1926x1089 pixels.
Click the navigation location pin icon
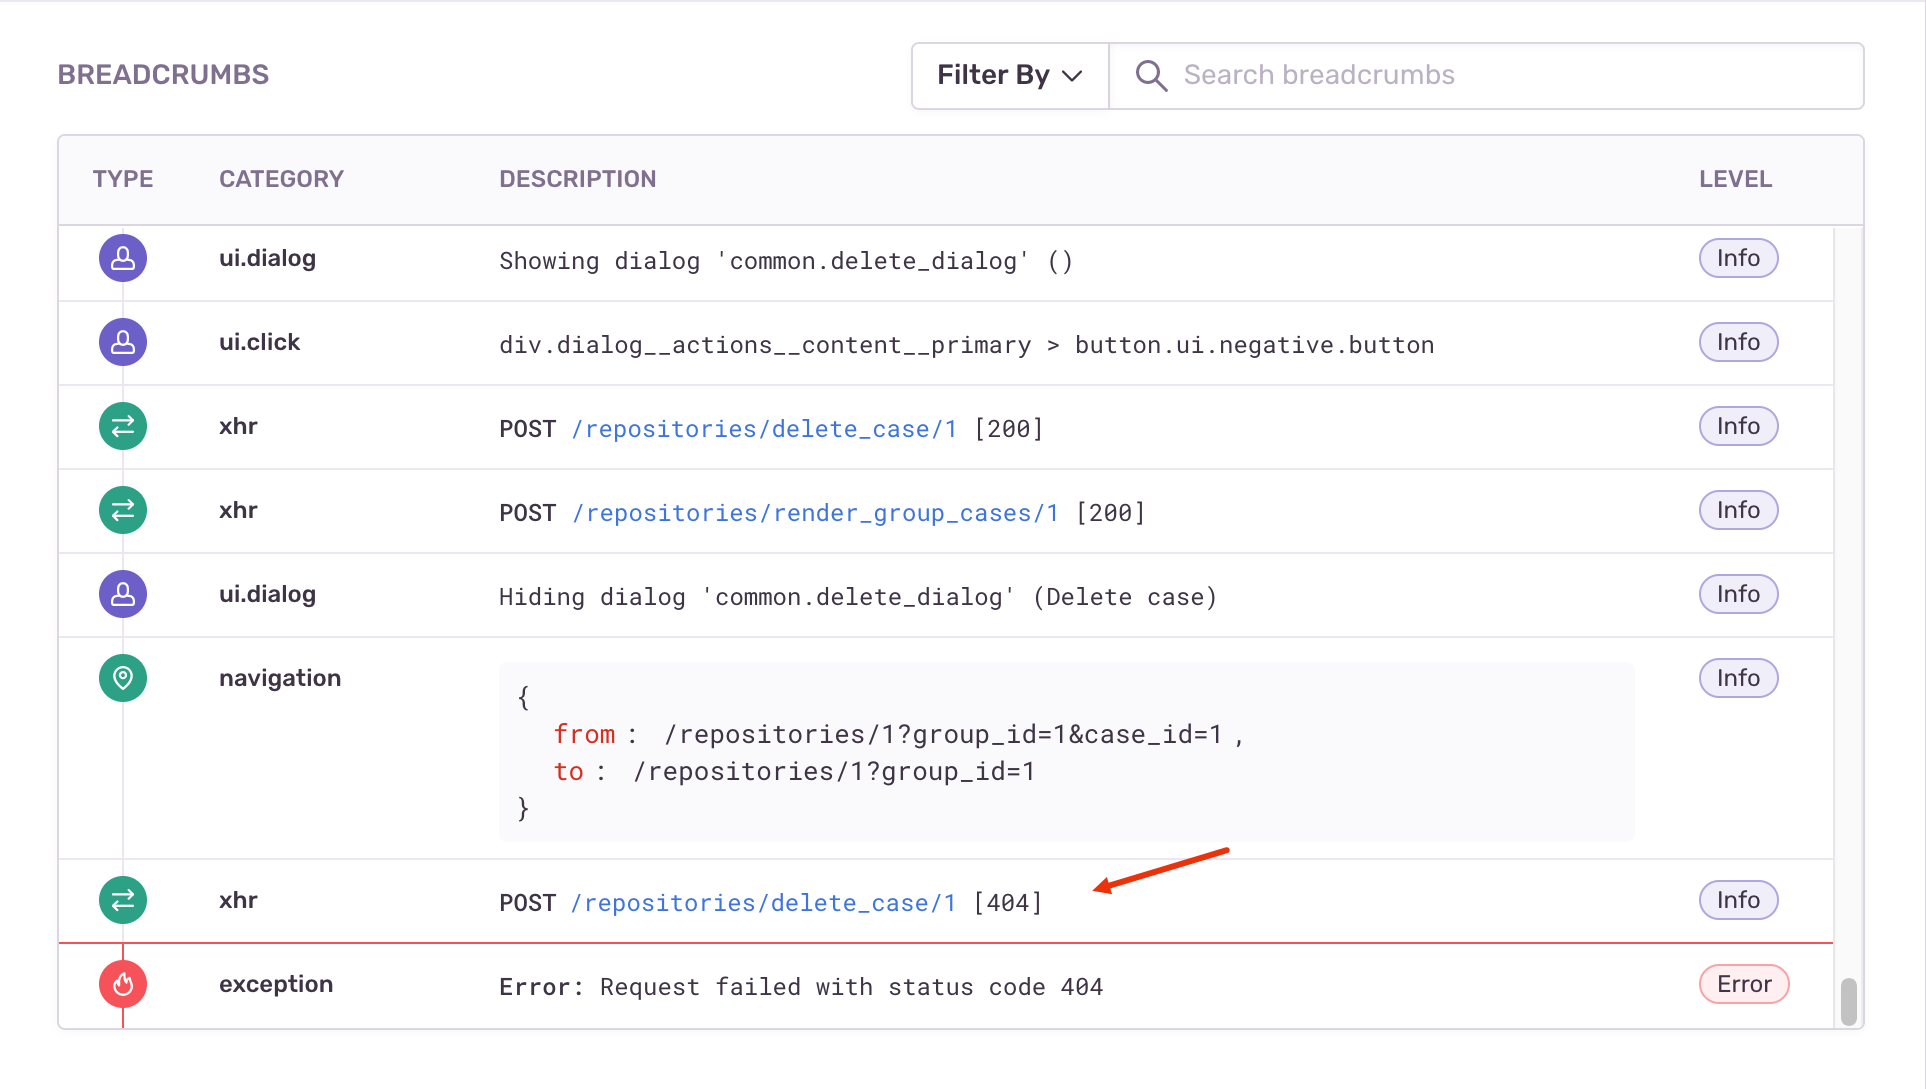tap(123, 679)
